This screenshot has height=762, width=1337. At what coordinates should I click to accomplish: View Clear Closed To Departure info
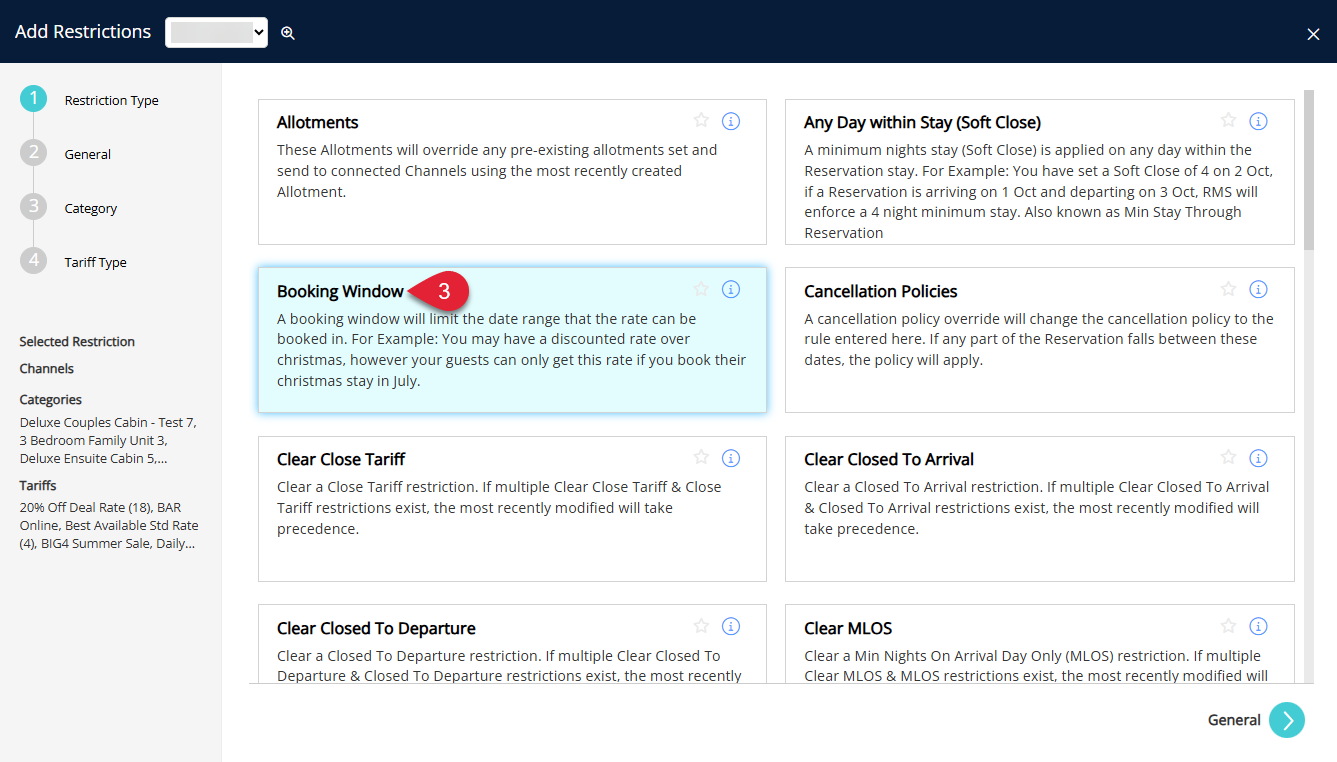tap(731, 627)
